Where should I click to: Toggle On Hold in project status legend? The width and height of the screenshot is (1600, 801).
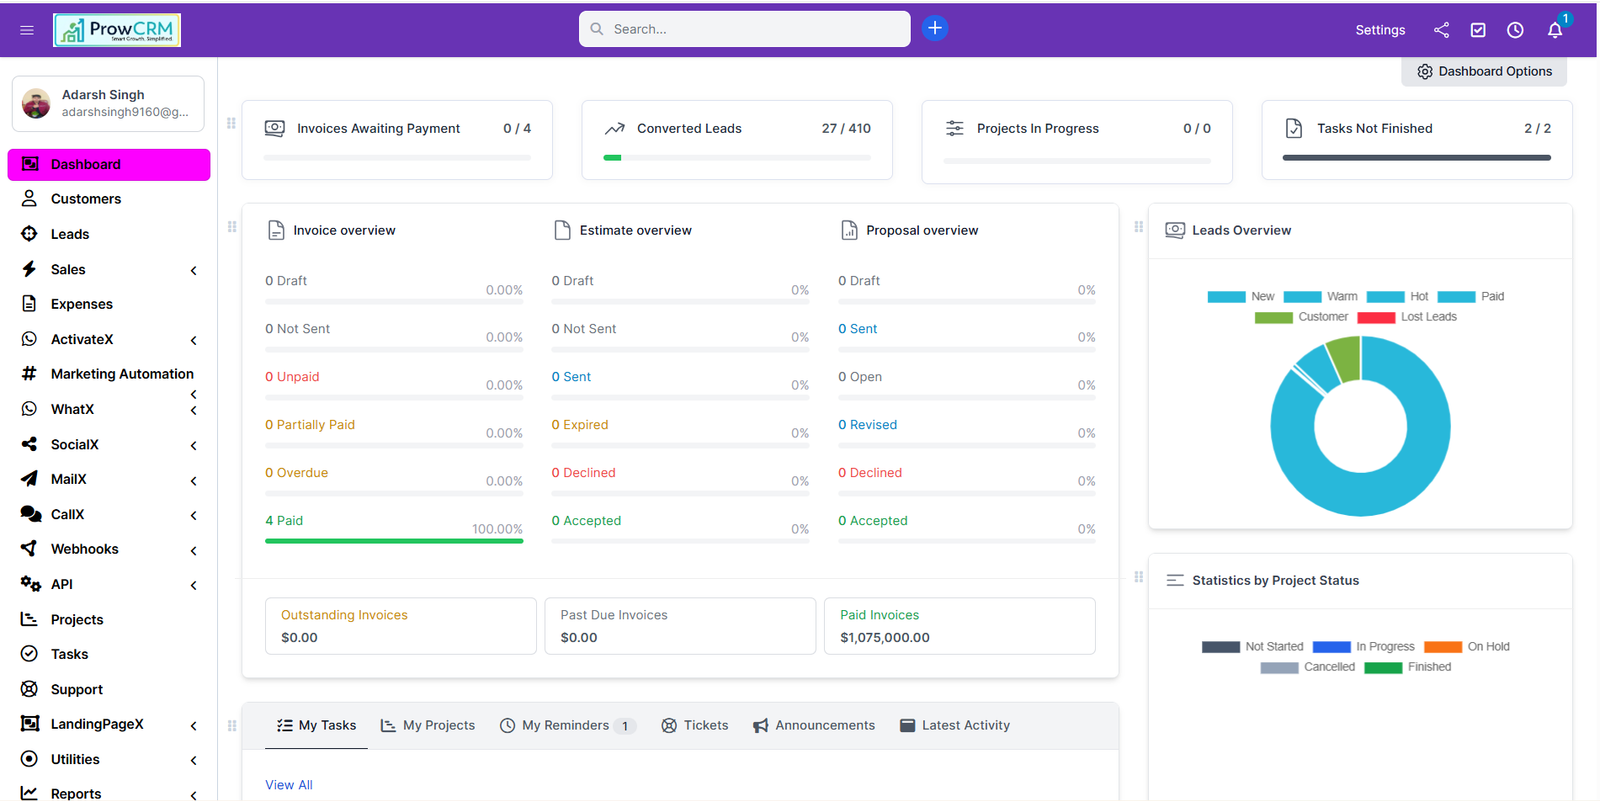pyautogui.click(x=1467, y=647)
